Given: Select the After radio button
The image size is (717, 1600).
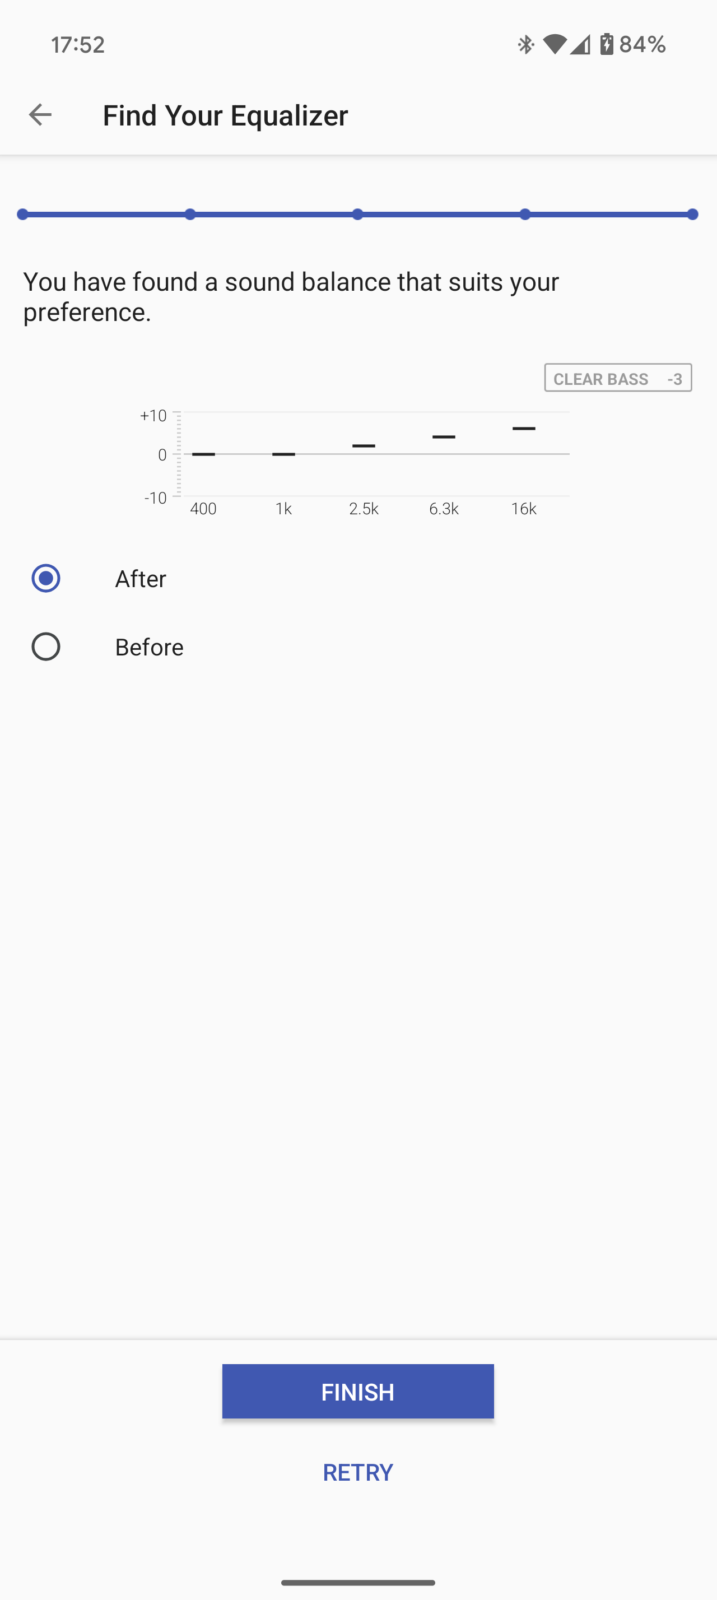Looking at the screenshot, I should coord(46,579).
